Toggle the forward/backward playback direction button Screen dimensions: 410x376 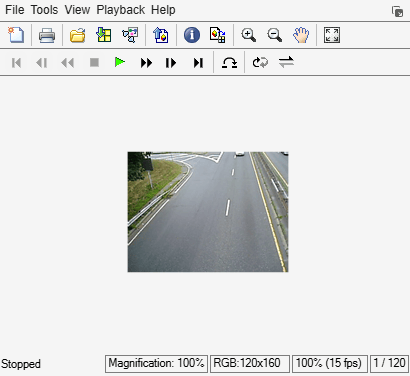(x=286, y=62)
